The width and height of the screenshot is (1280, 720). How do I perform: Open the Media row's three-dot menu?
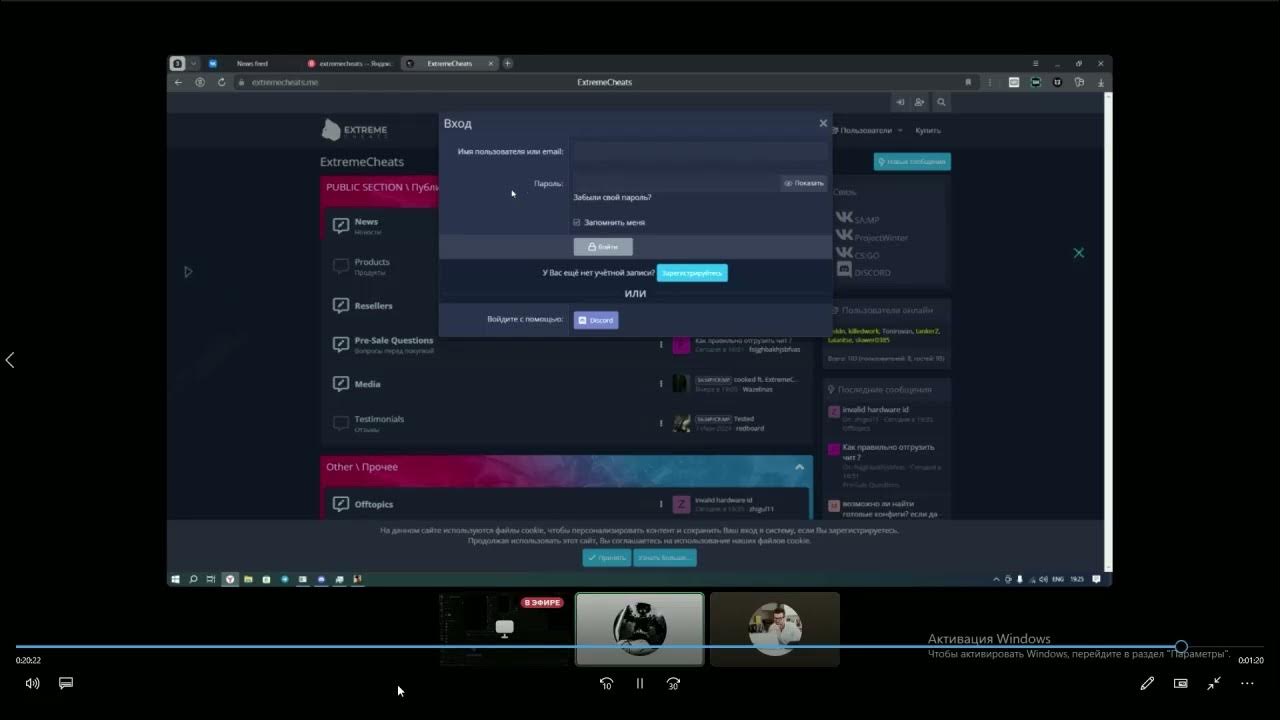[x=661, y=384]
